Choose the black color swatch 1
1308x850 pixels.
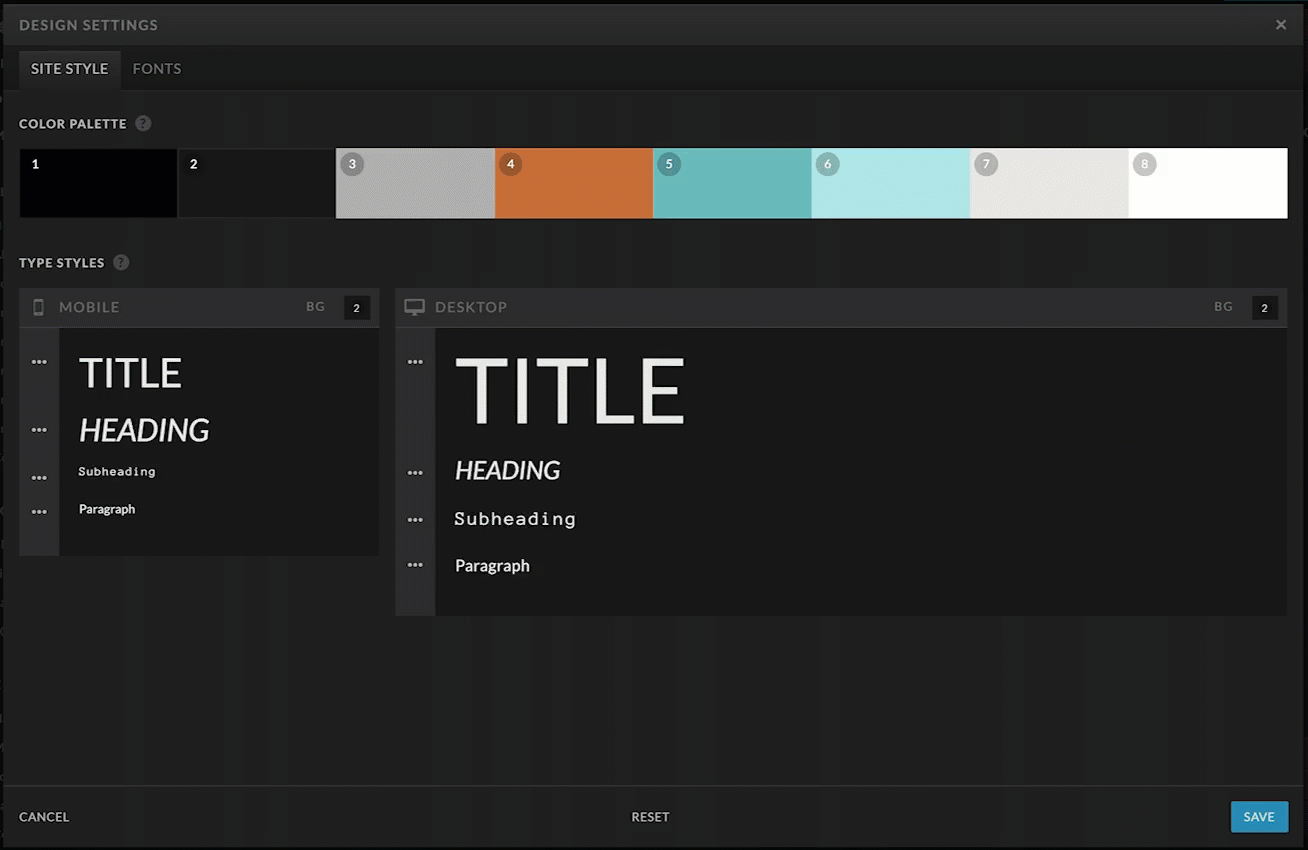(x=98, y=184)
